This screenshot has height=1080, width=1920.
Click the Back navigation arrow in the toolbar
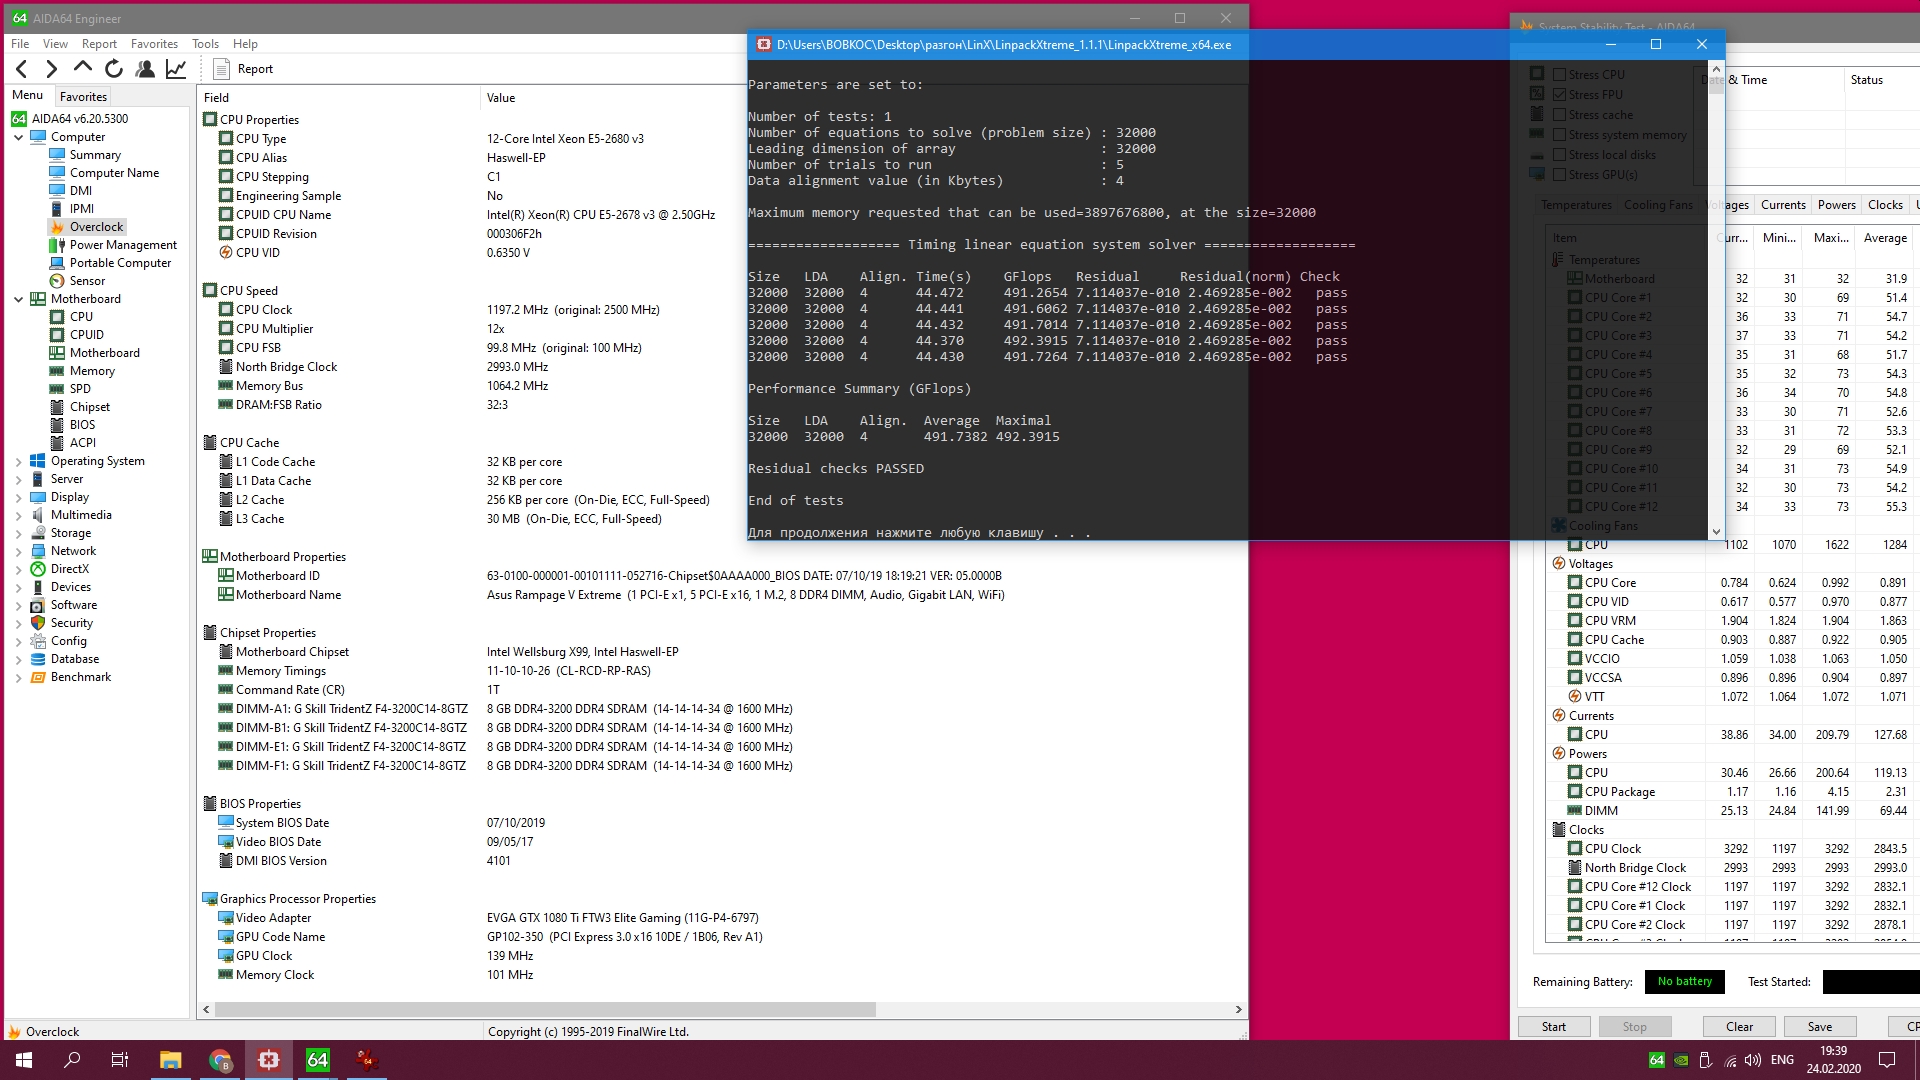click(22, 69)
